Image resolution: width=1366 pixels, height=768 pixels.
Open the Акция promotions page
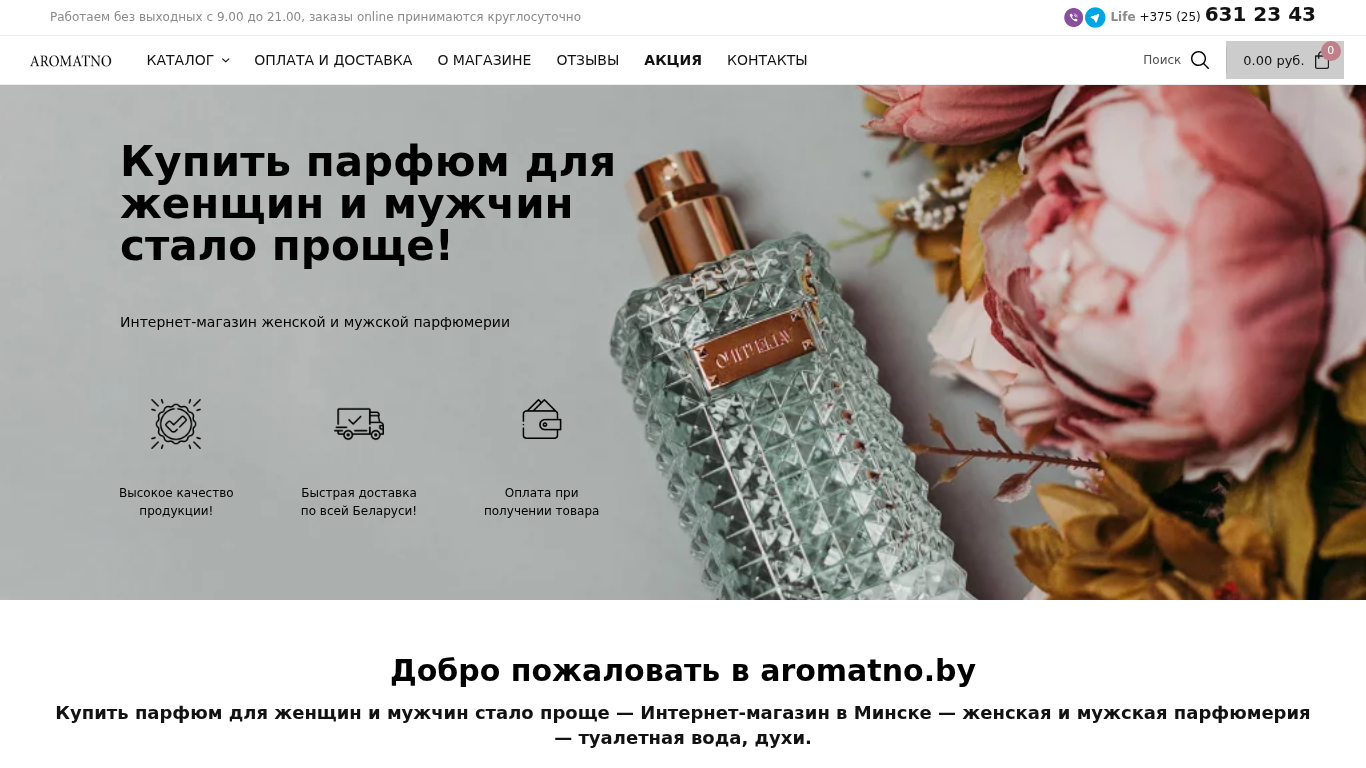[x=673, y=60]
